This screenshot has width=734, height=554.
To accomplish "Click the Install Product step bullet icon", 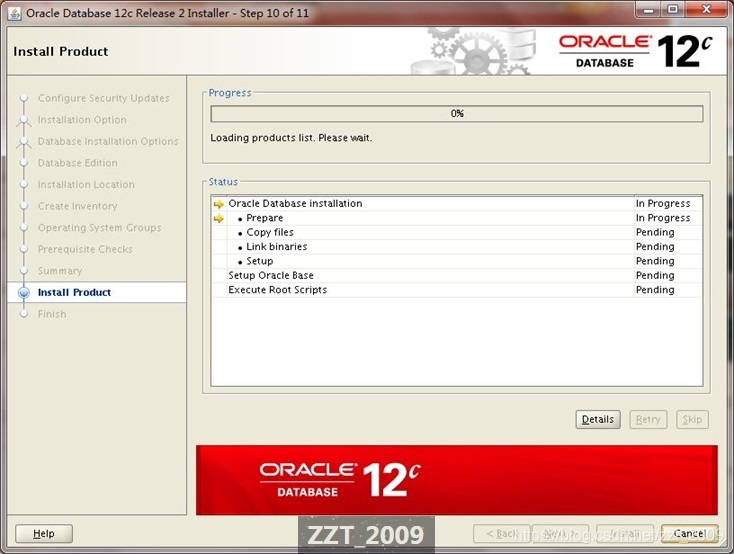I will [x=24, y=293].
